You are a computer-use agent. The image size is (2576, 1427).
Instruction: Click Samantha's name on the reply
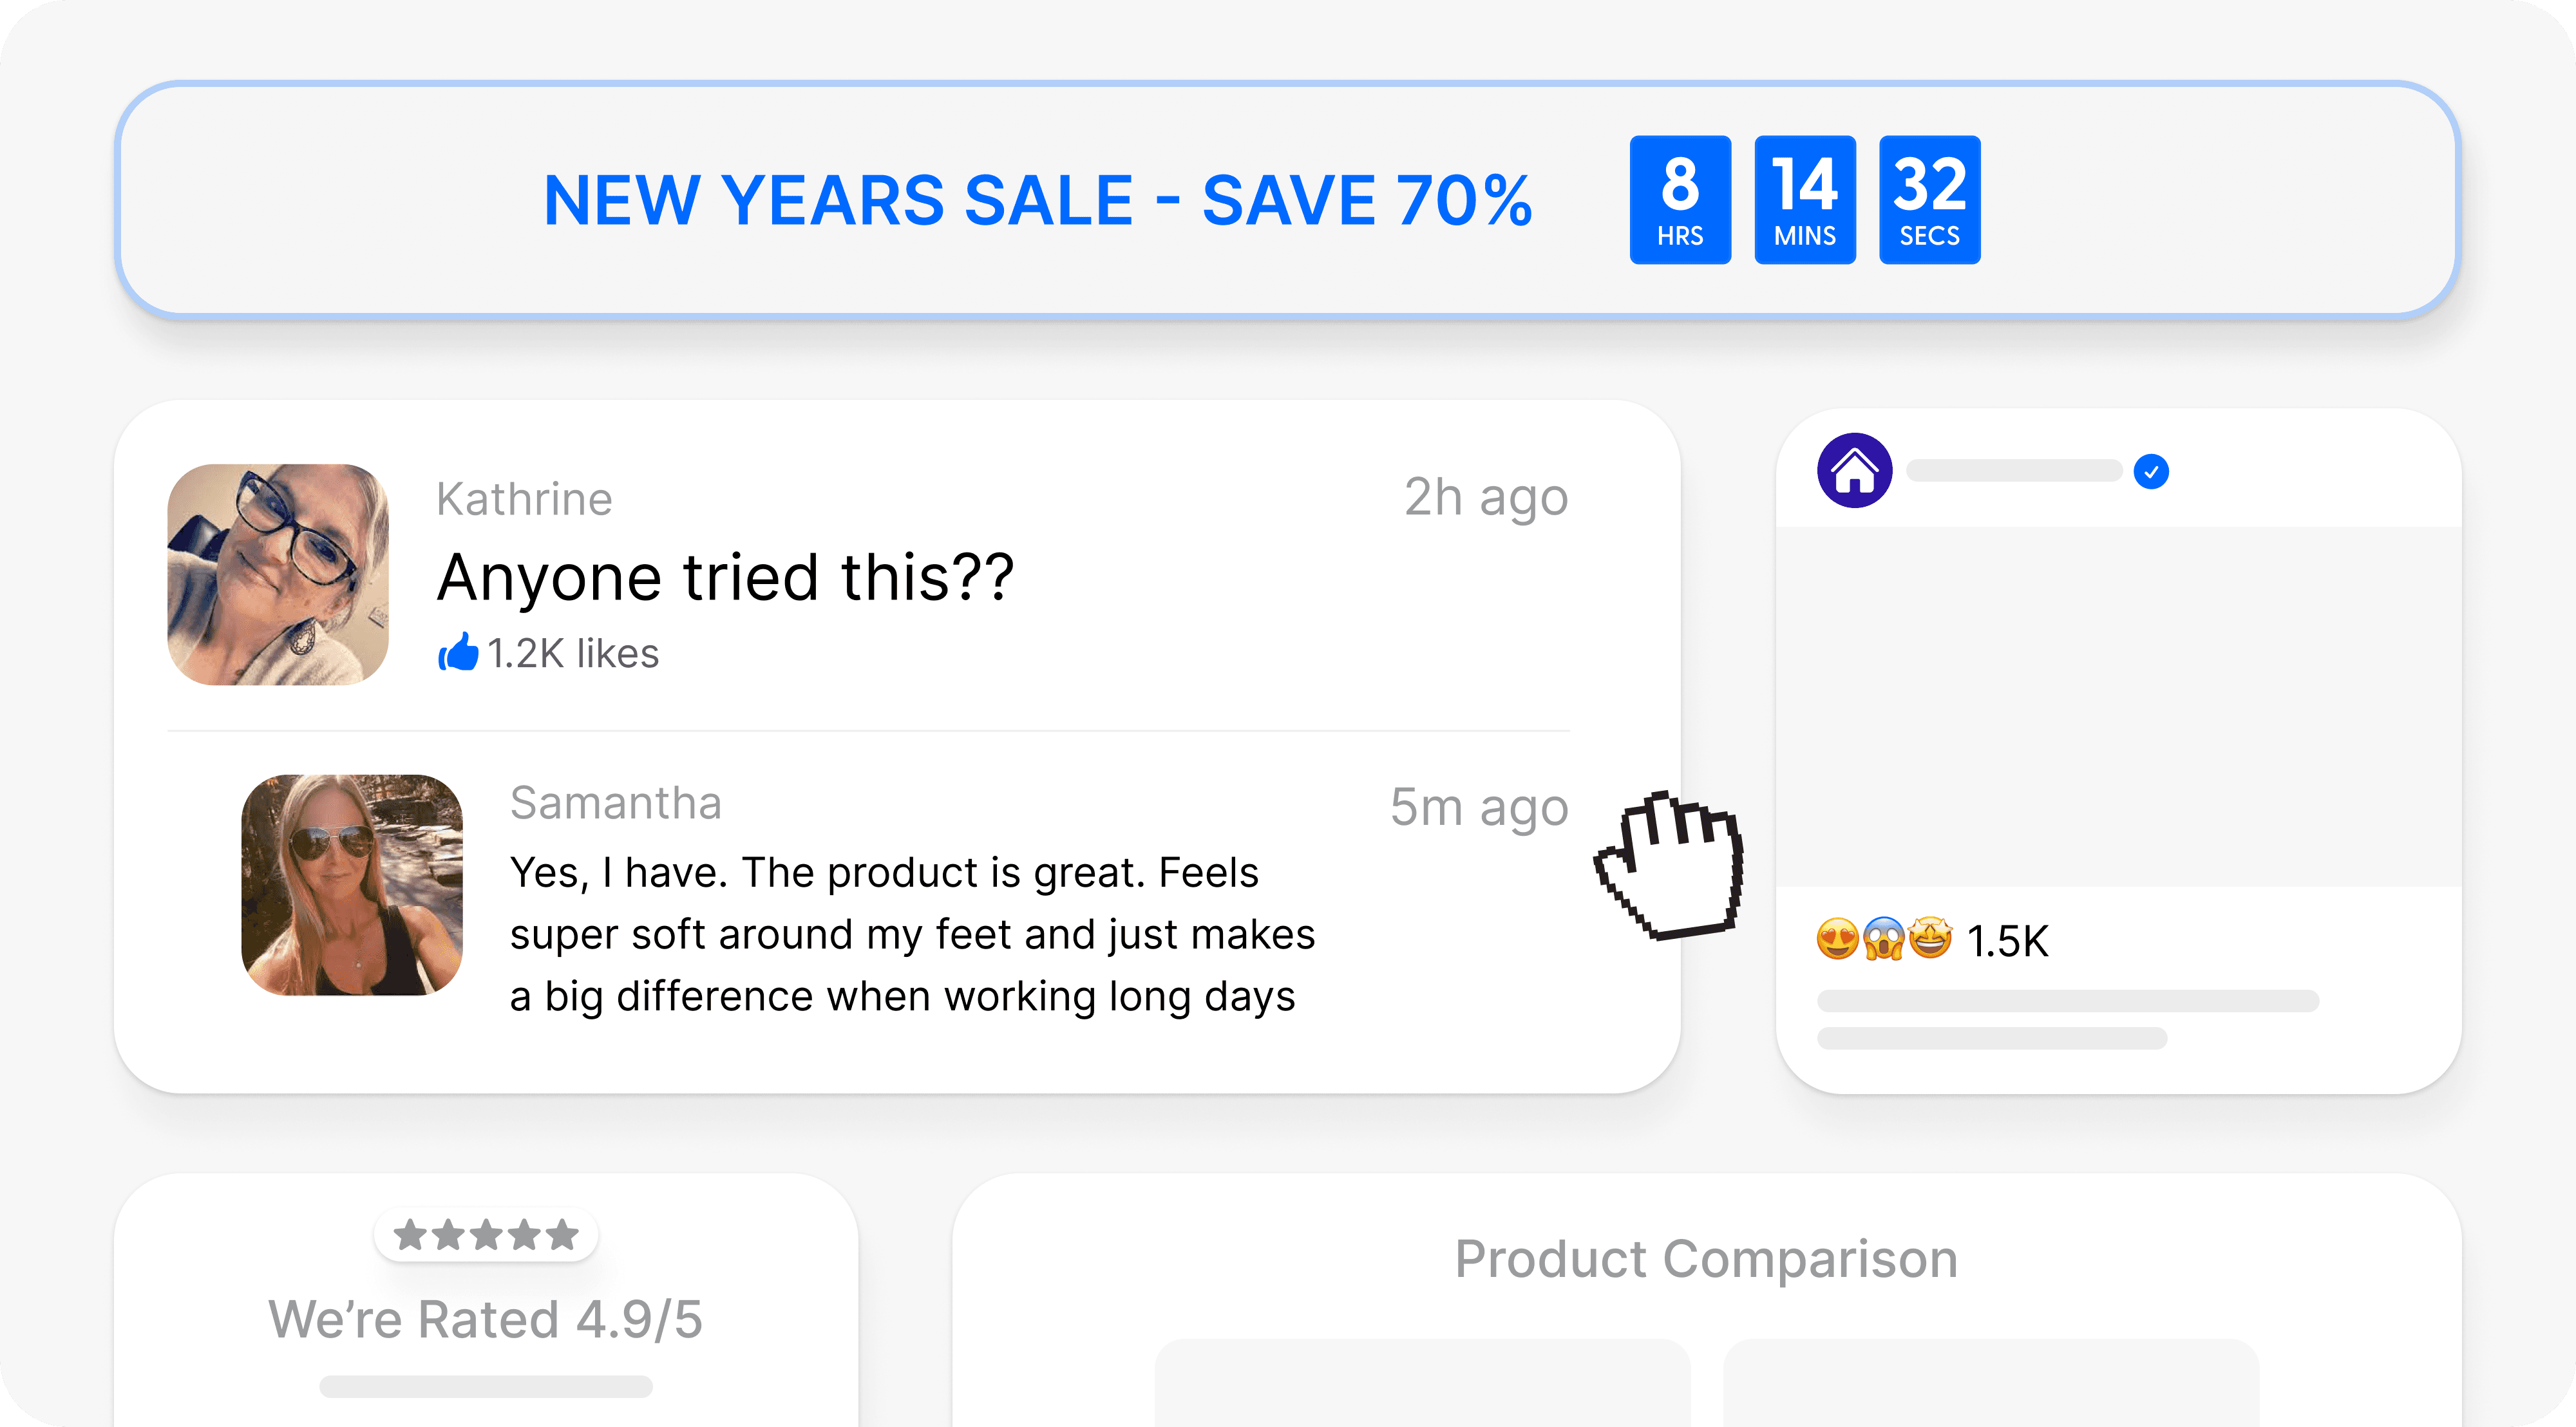[616, 803]
